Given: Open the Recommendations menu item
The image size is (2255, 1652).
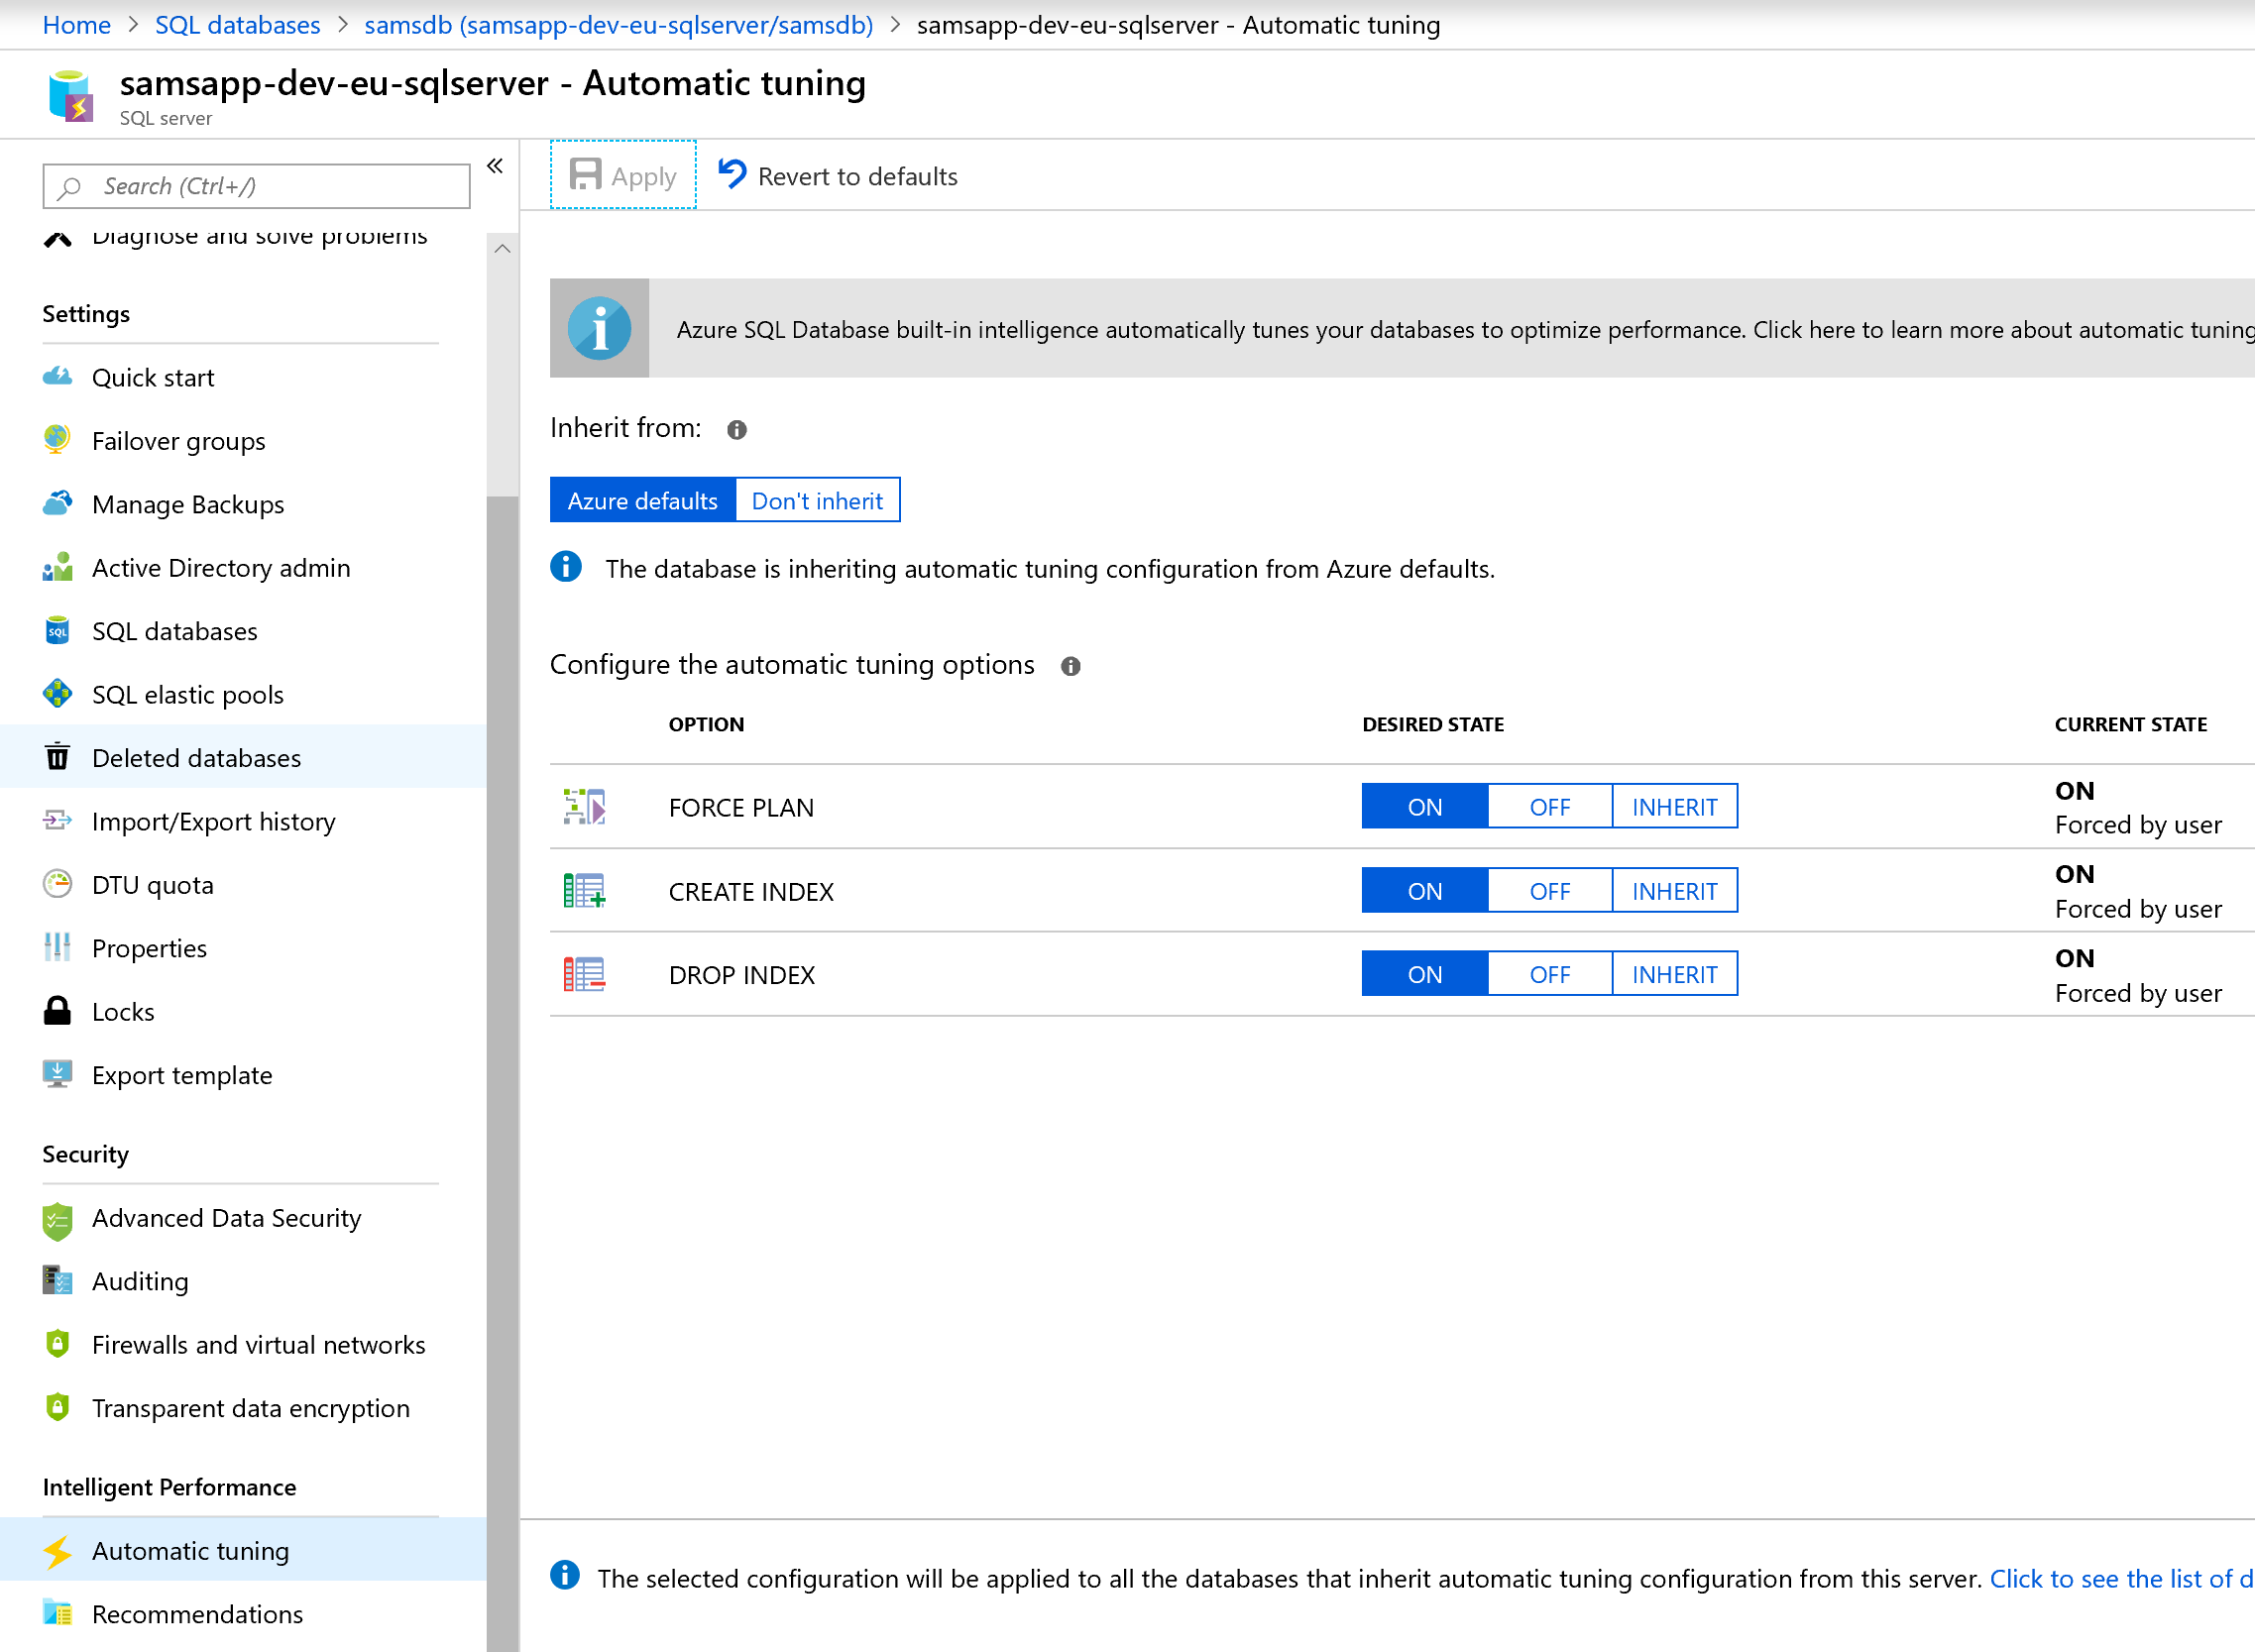Looking at the screenshot, I should pyautogui.click(x=197, y=1614).
